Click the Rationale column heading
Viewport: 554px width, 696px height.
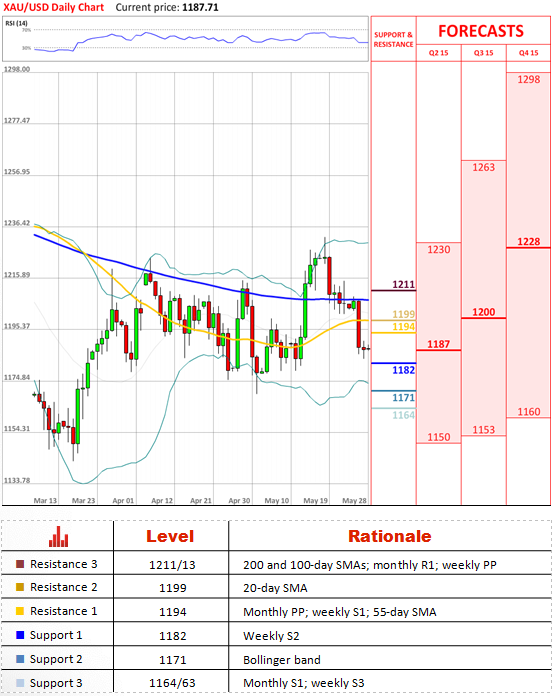point(390,536)
